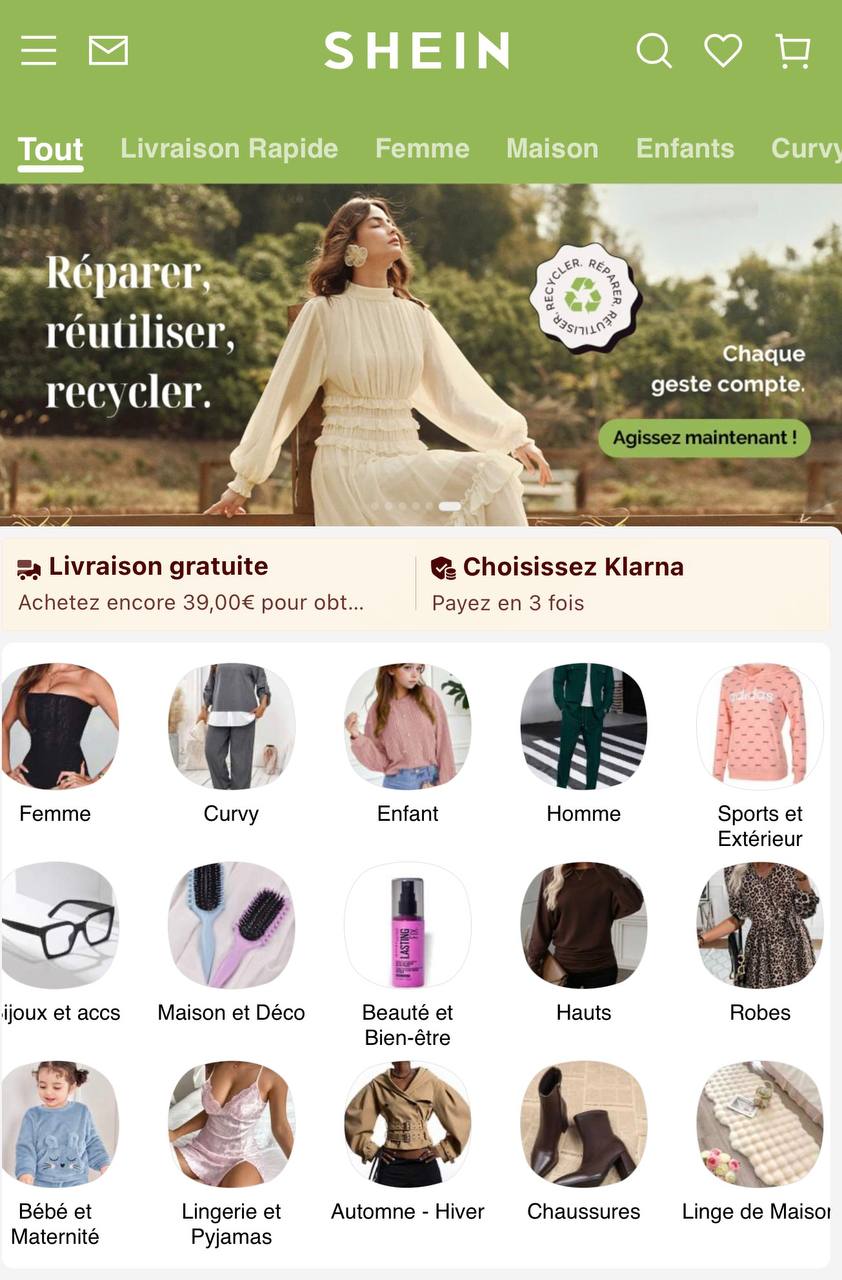The width and height of the screenshot is (842, 1280).
Task: Select the Enfants tab
Action: pos(685,149)
